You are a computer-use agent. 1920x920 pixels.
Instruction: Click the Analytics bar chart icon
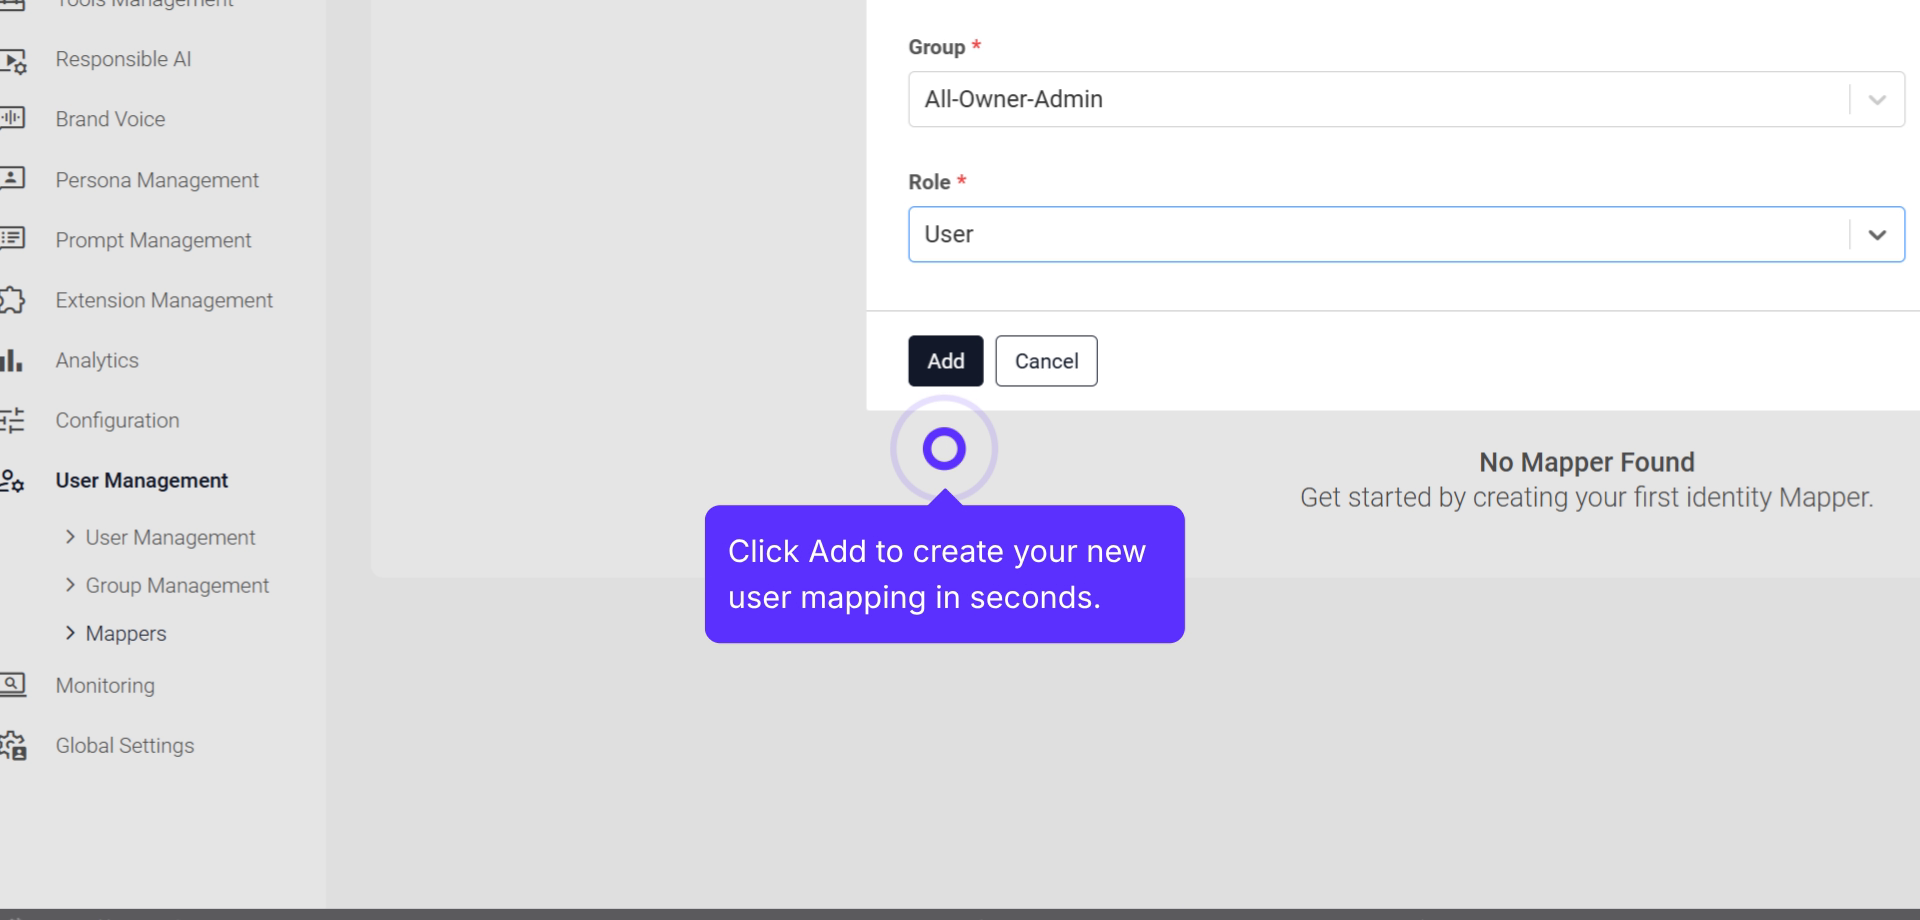tap(13, 360)
